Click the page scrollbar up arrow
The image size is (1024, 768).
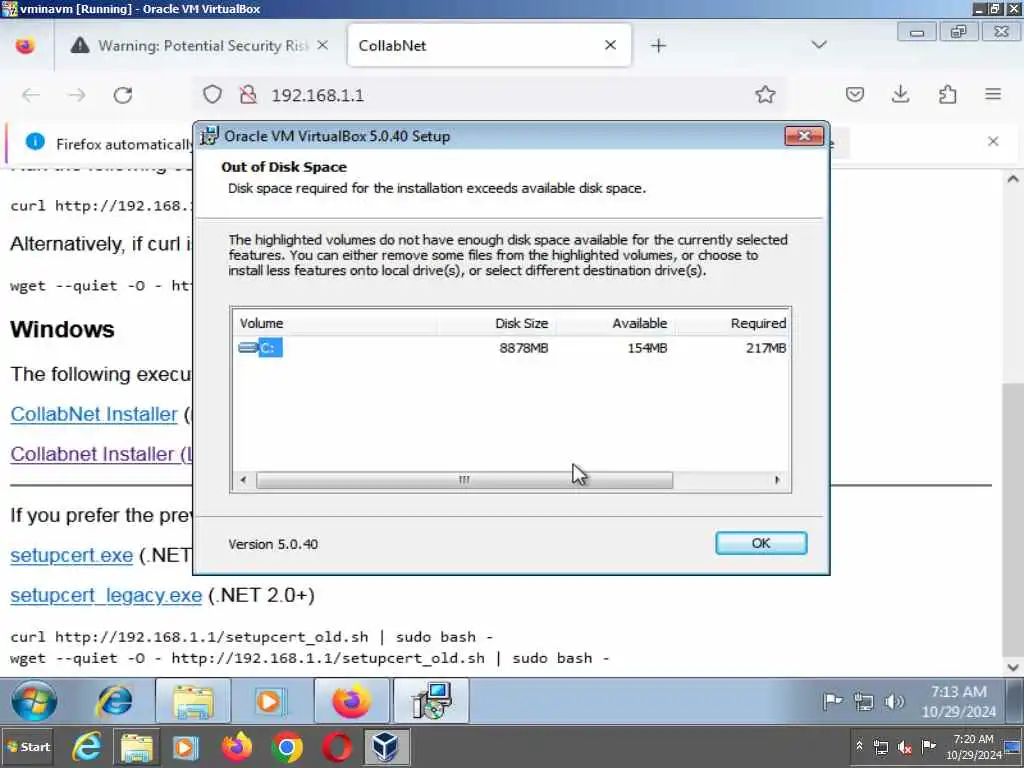coord(1013,179)
